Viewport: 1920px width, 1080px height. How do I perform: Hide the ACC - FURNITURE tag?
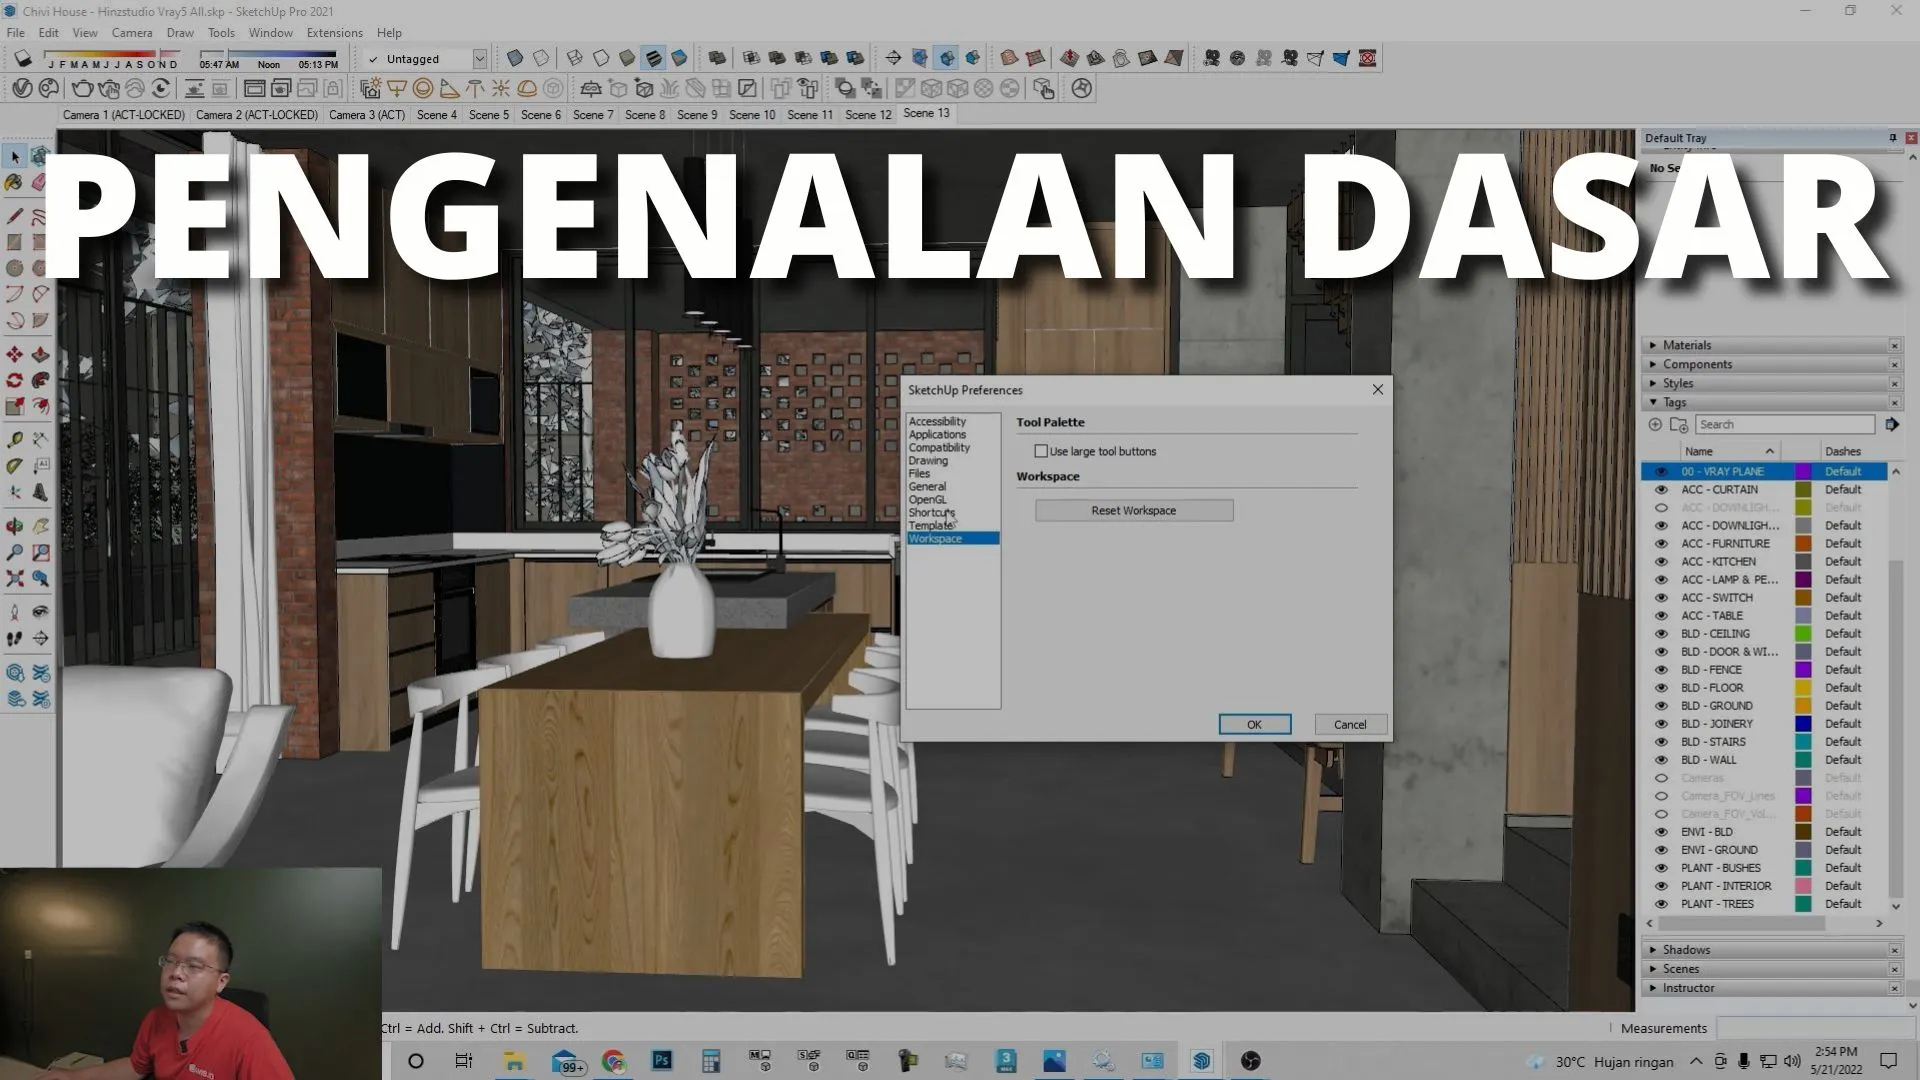1661,544
